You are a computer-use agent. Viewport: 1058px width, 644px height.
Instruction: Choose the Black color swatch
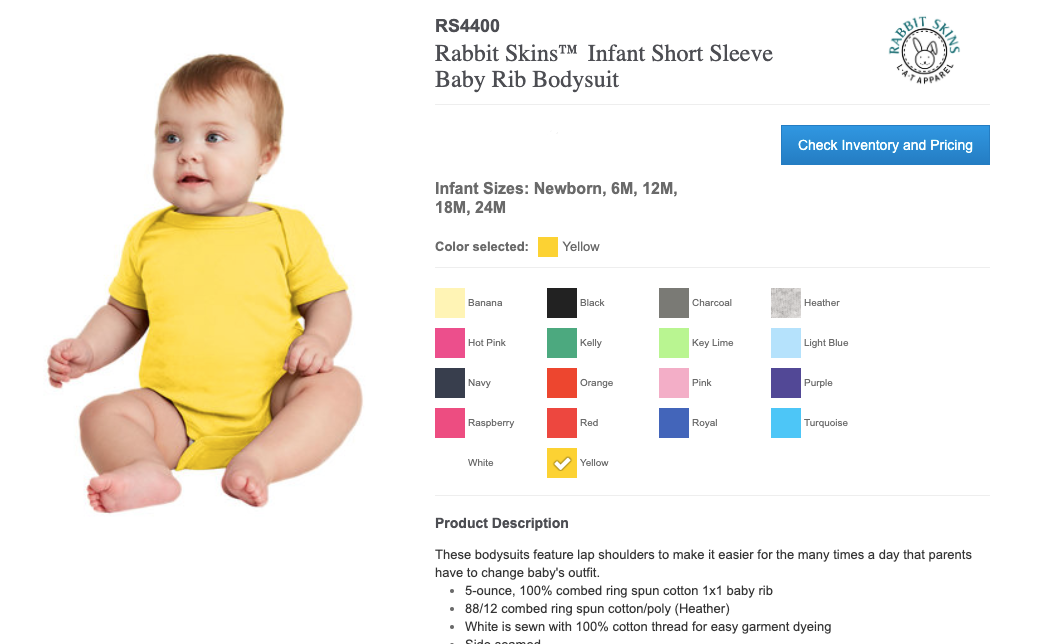pyautogui.click(x=562, y=303)
